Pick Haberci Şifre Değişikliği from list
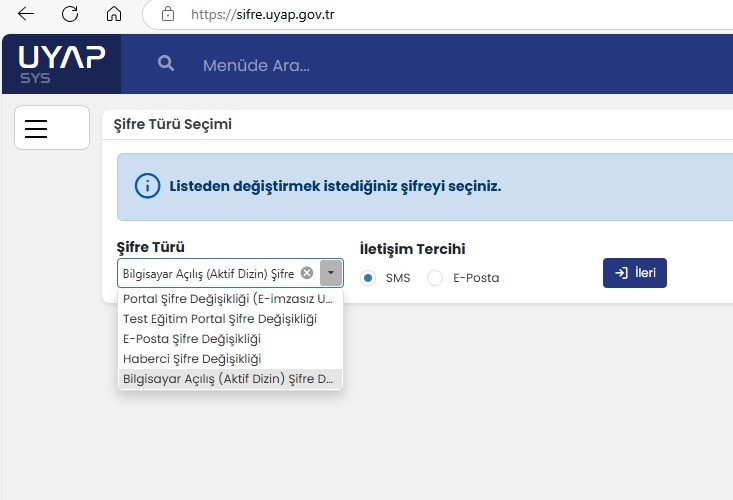The height and width of the screenshot is (500, 733). tap(192, 359)
